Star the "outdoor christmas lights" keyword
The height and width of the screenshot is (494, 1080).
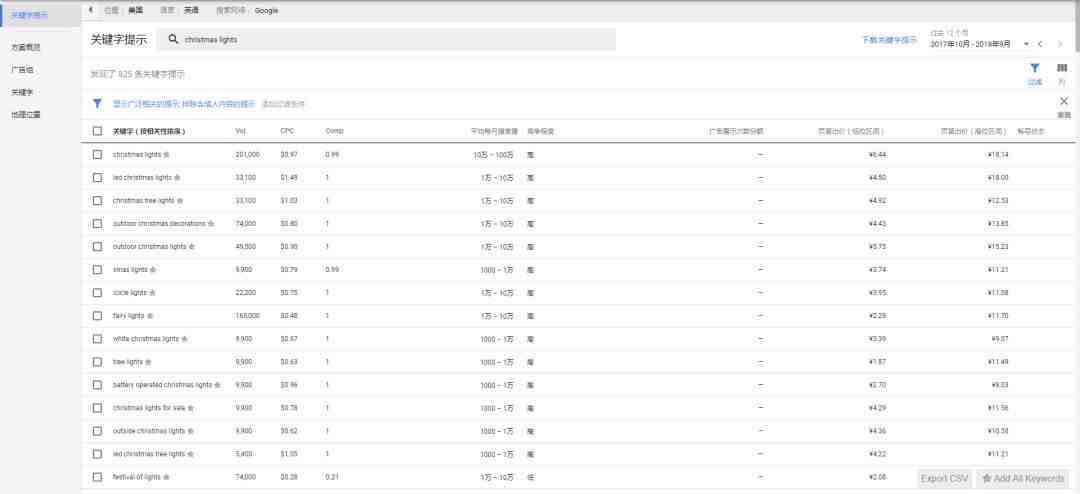tap(191, 247)
